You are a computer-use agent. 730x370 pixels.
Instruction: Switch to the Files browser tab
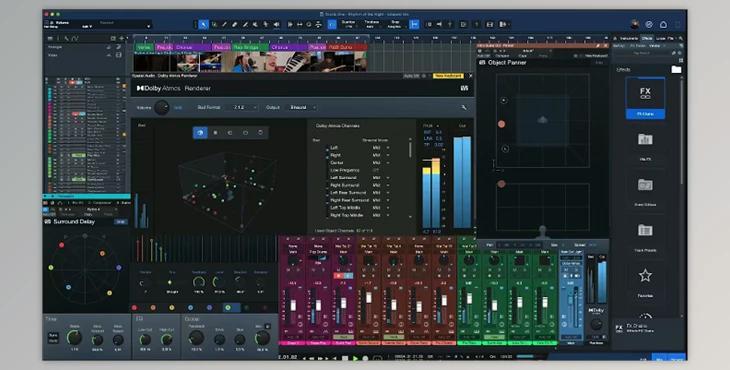coord(671,38)
